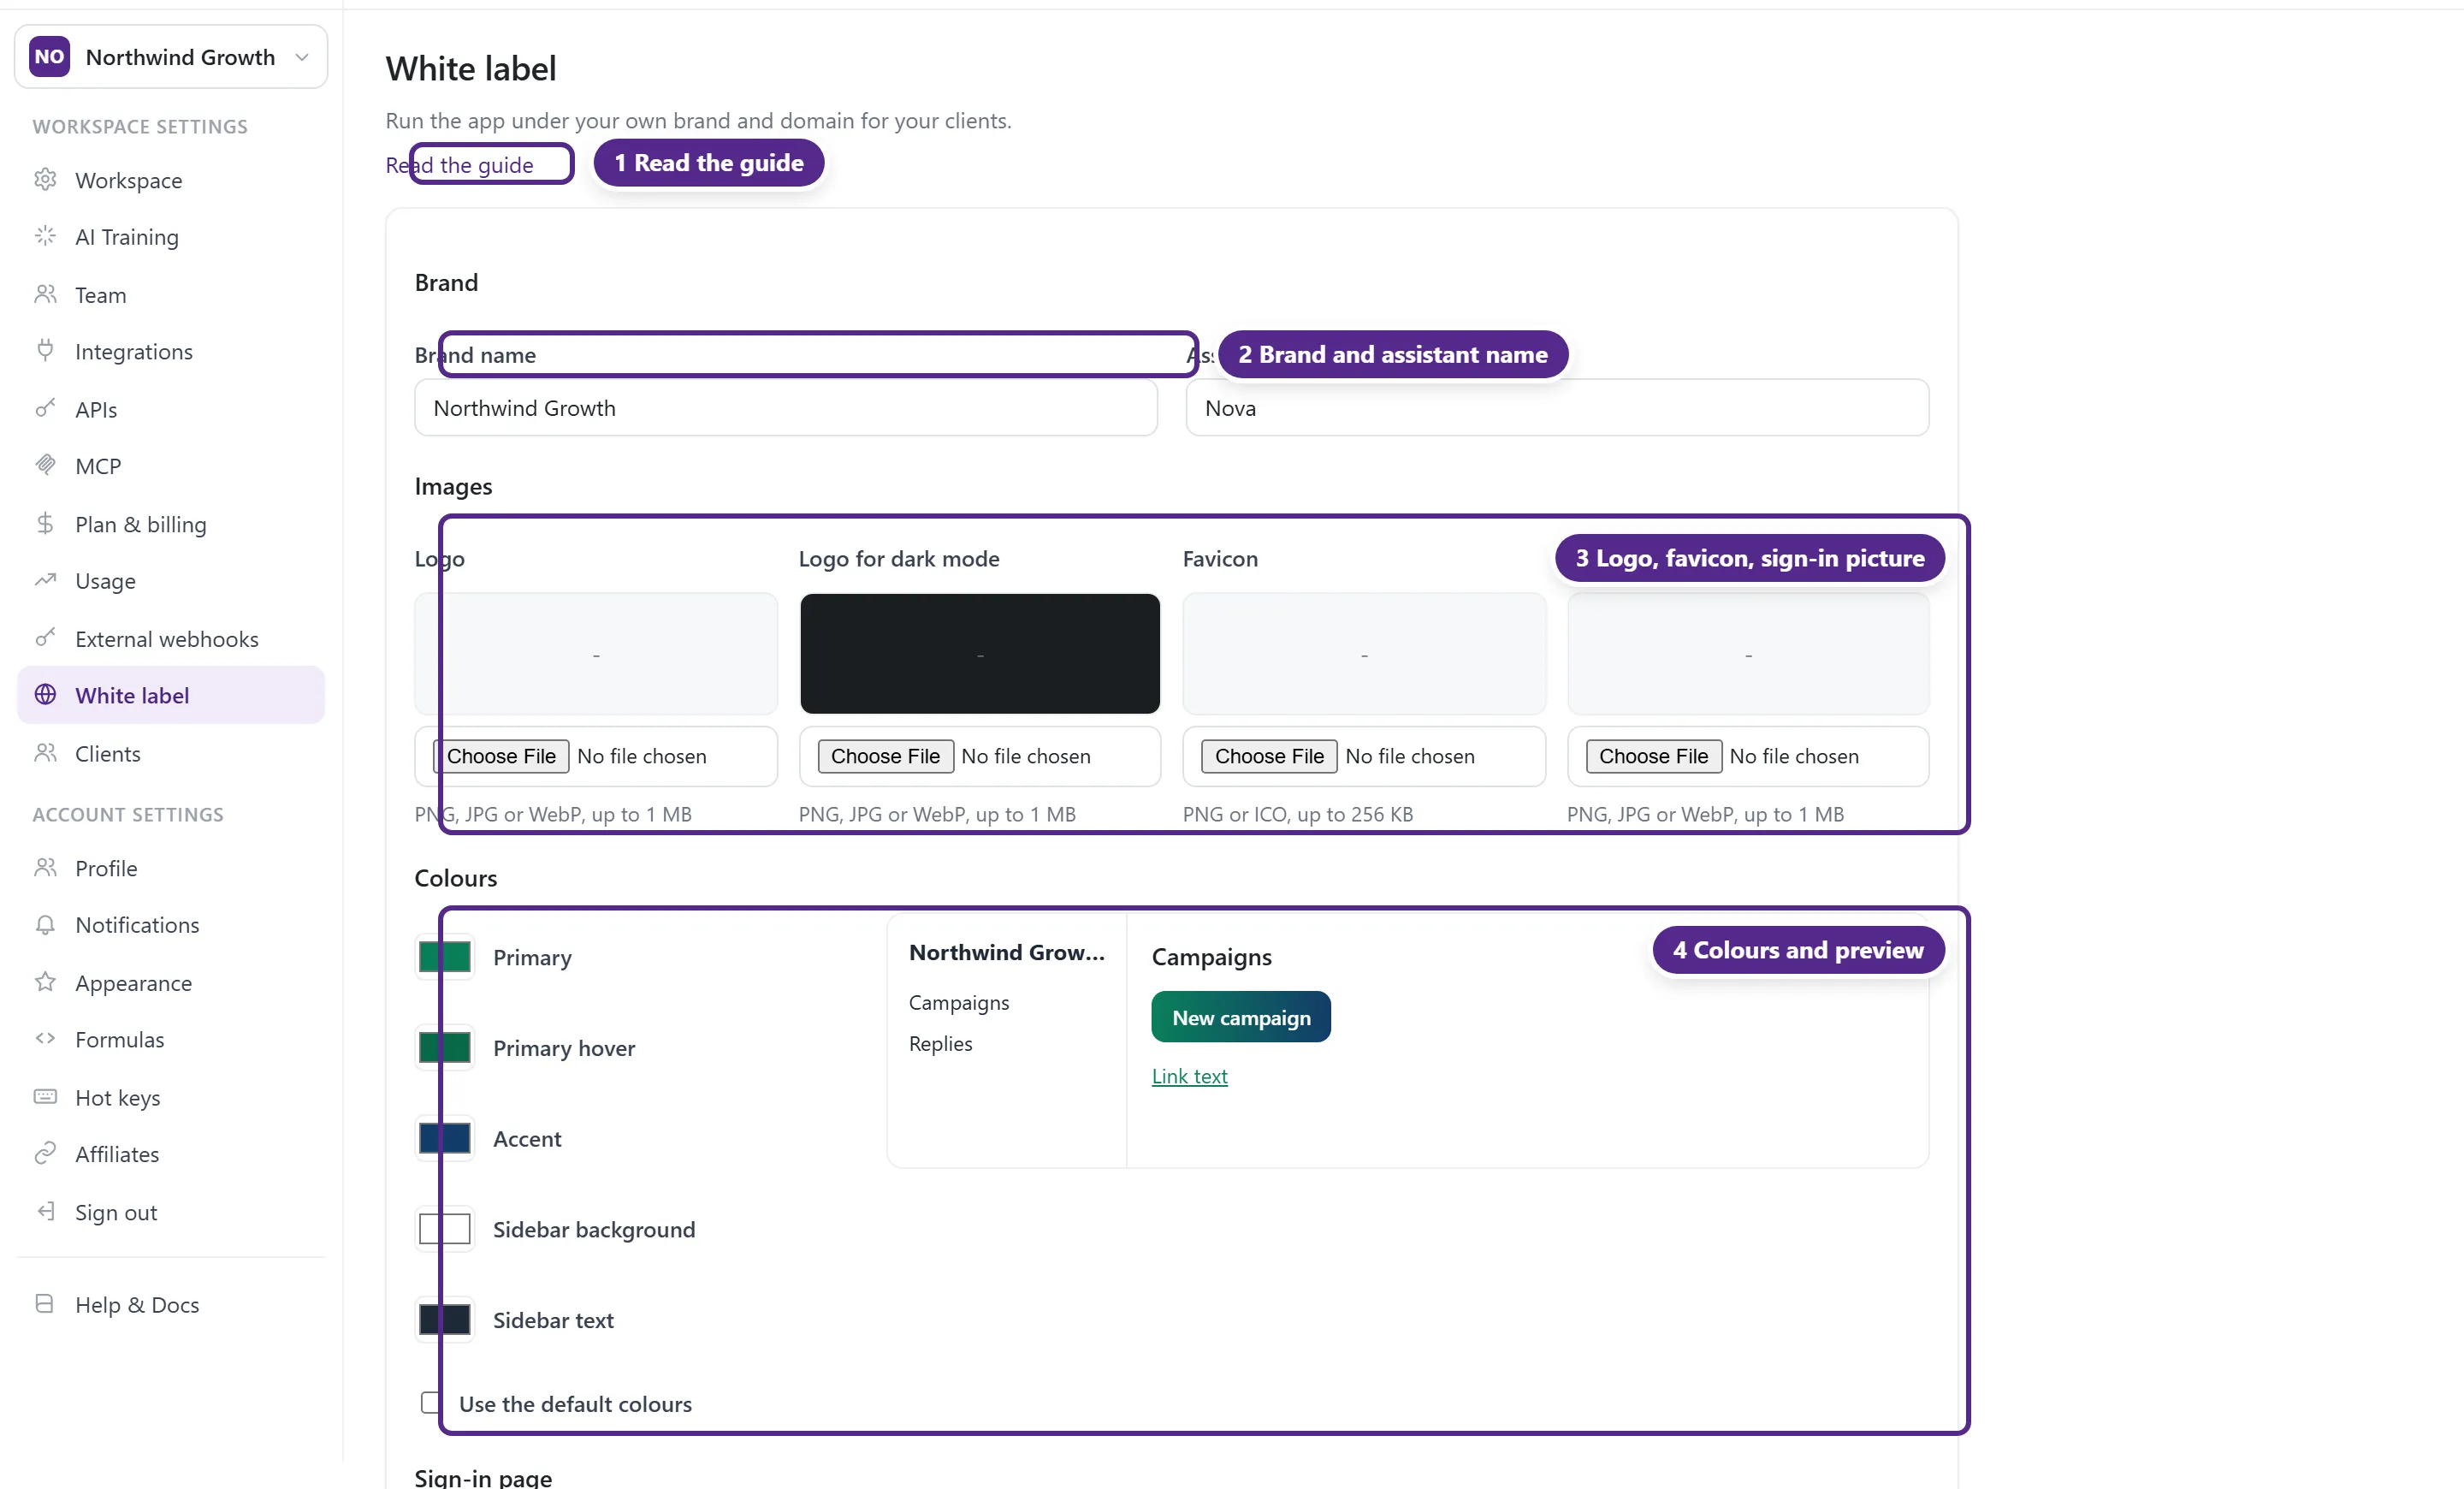Click the Clients people icon

pyautogui.click(x=45, y=753)
